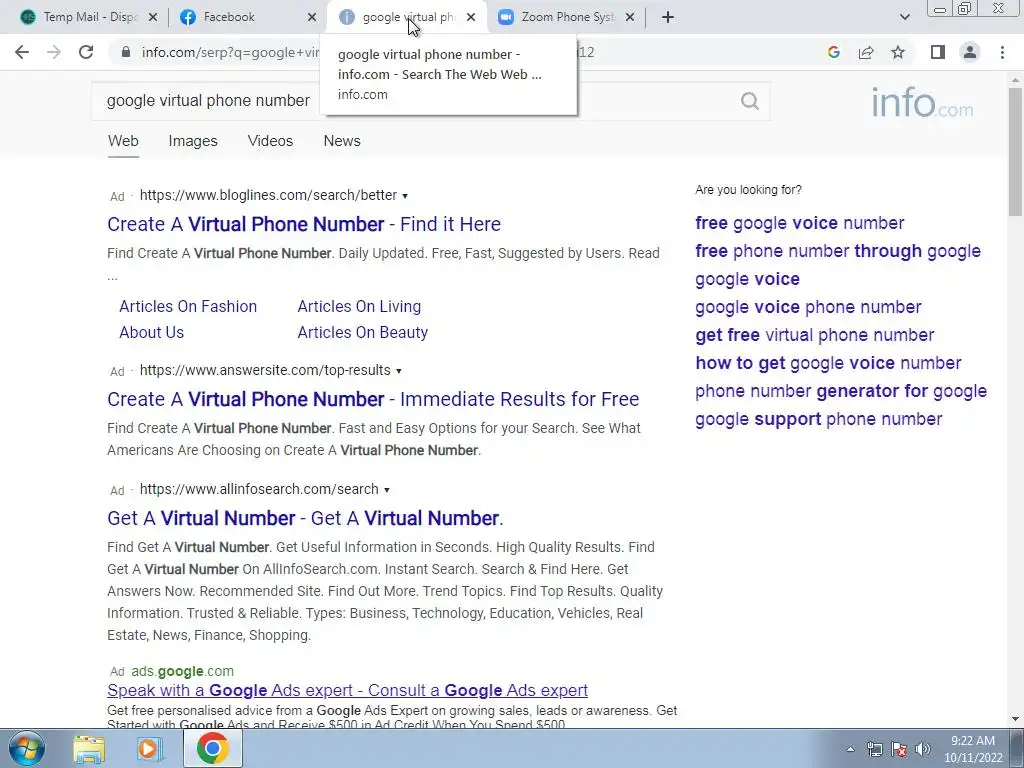Click the browser forward arrow

54,52
